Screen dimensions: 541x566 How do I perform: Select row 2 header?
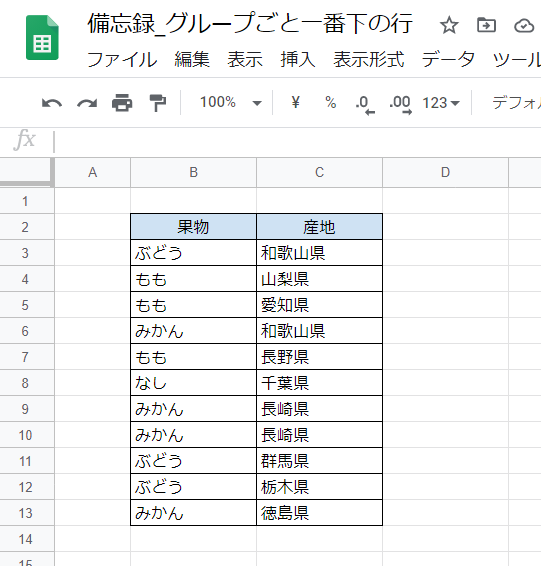tap(27, 227)
